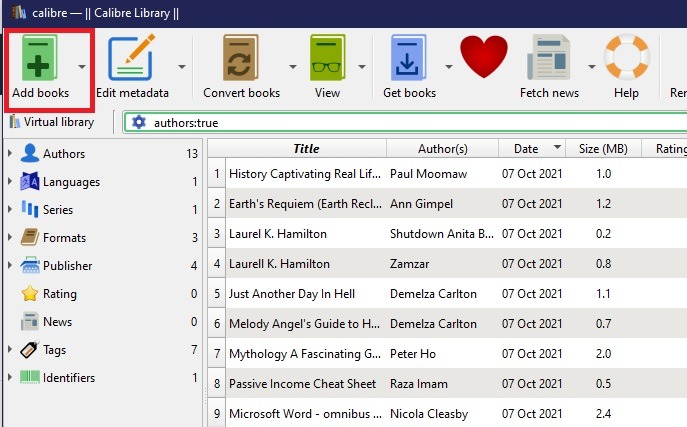Click the search gear icon
The height and width of the screenshot is (427, 687).
[x=139, y=122]
